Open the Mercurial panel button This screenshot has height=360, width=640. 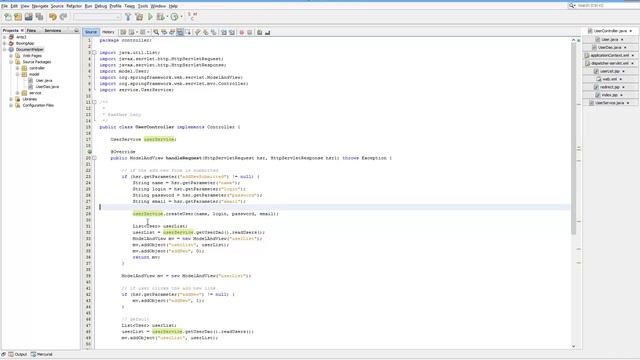[42, 354]
